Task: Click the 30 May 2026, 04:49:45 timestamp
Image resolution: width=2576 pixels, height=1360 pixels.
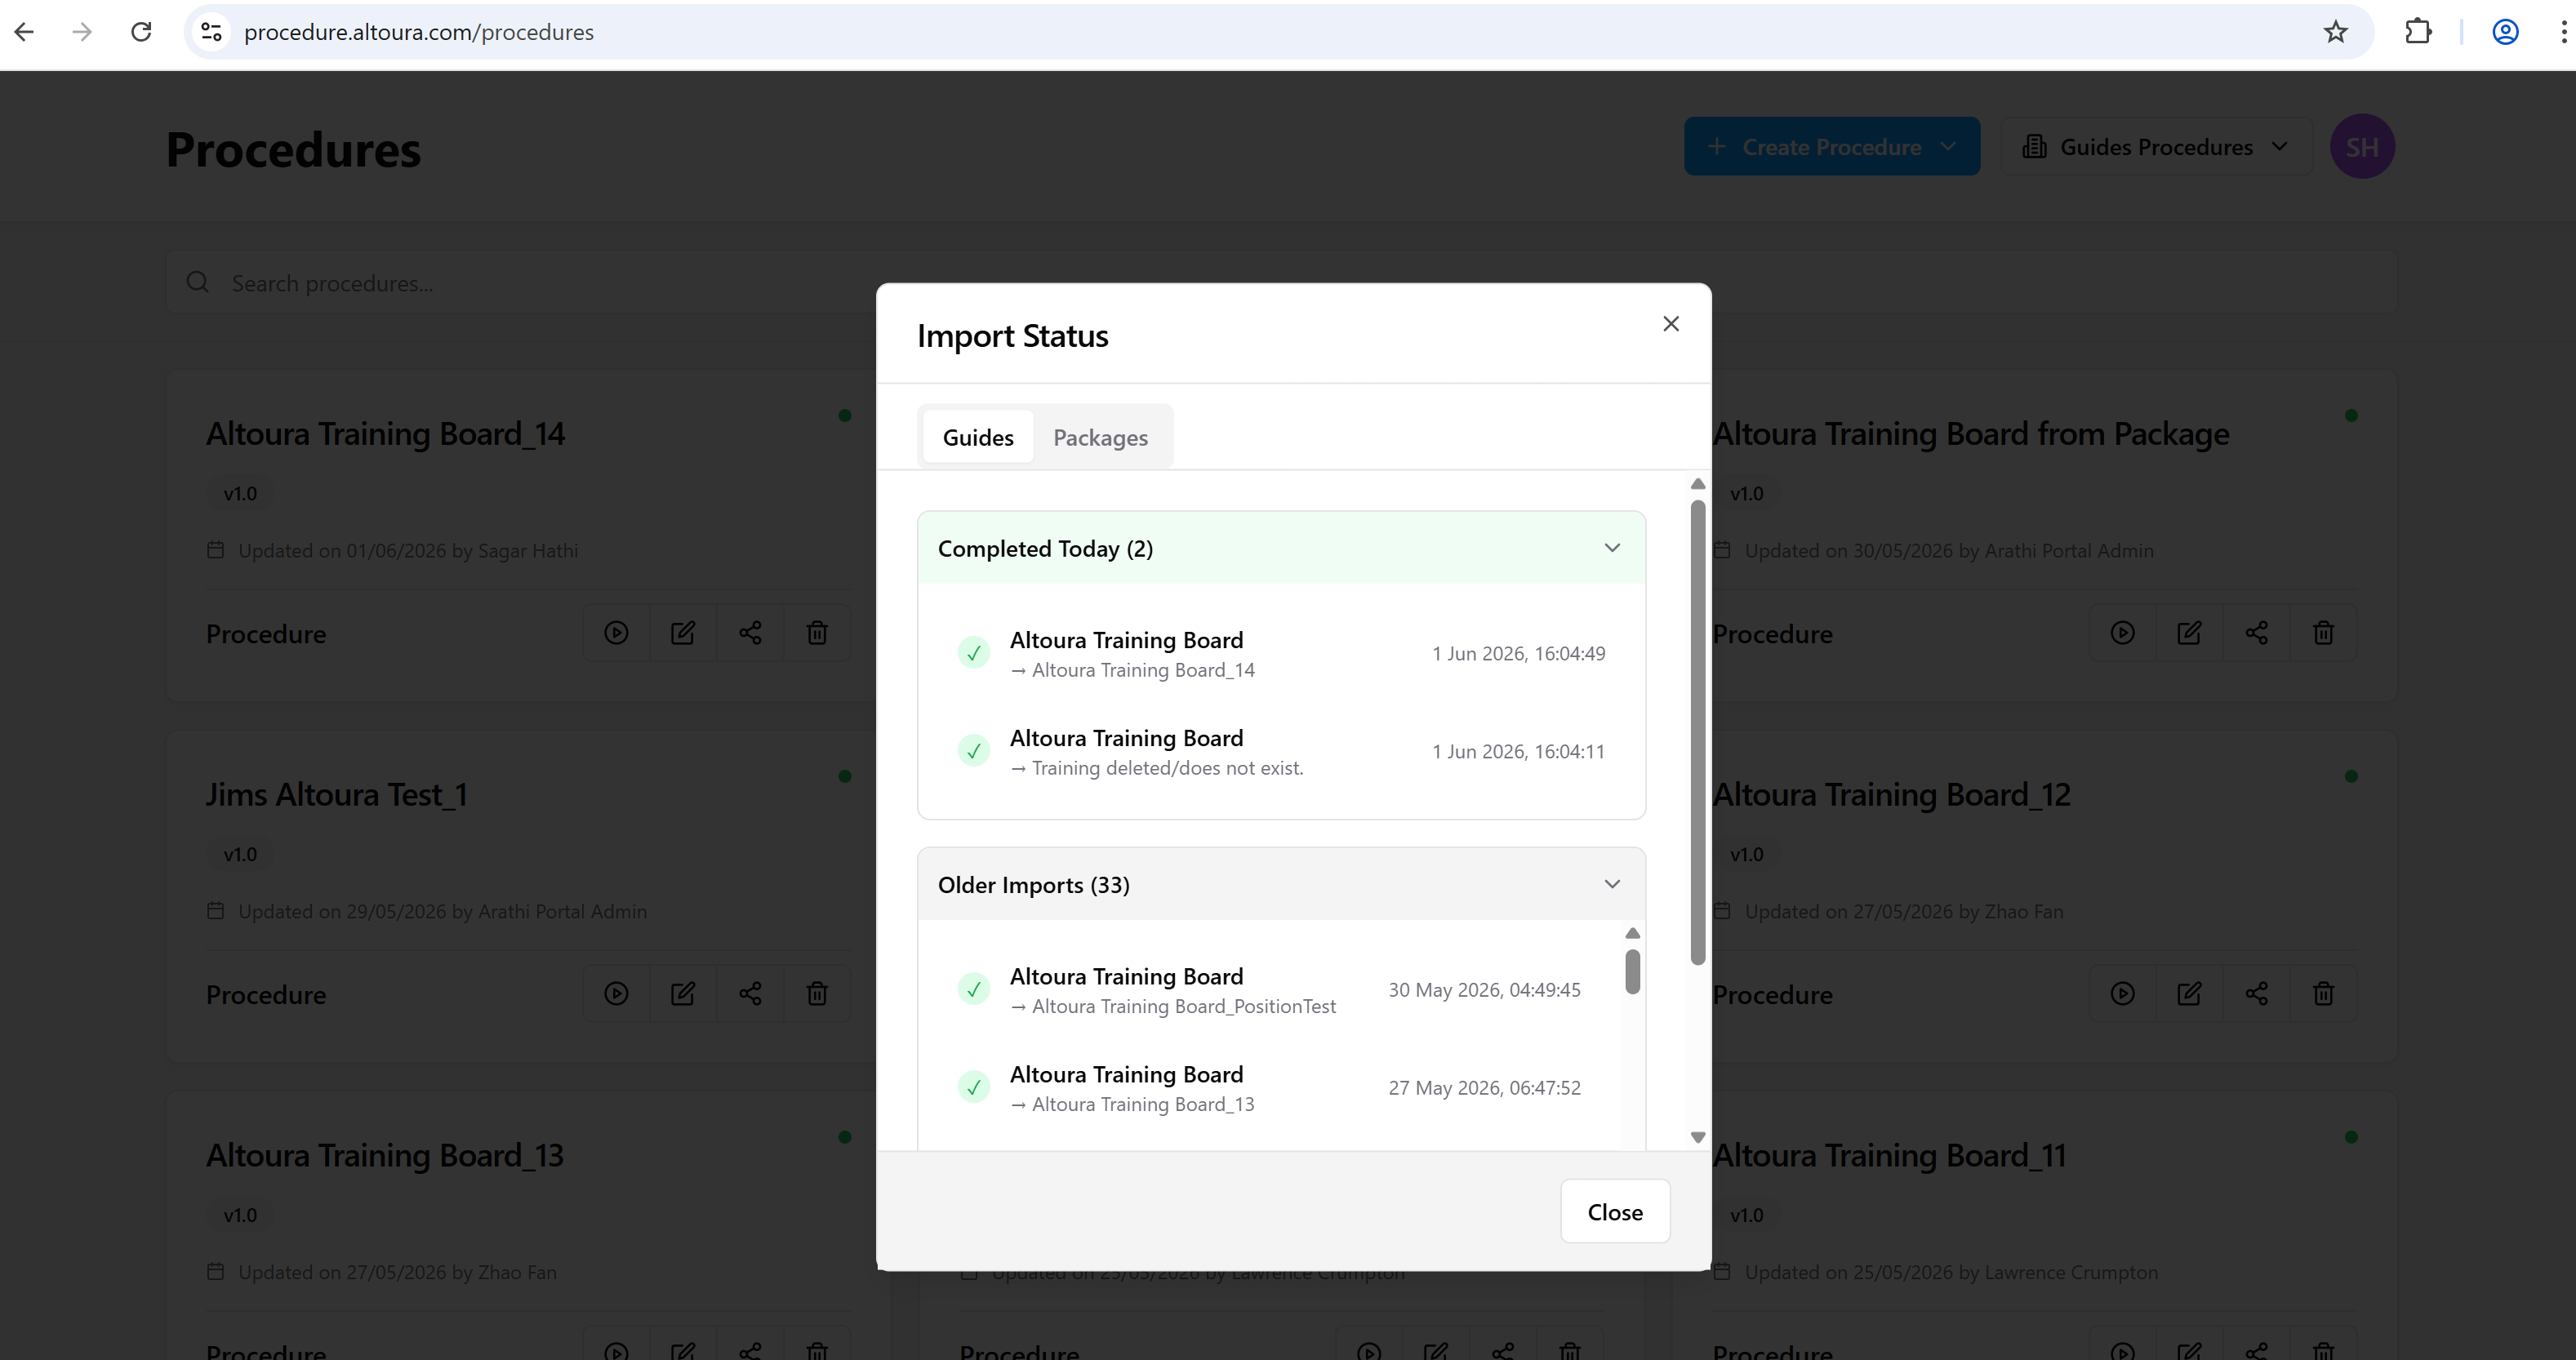Action: coord(1484,990)
